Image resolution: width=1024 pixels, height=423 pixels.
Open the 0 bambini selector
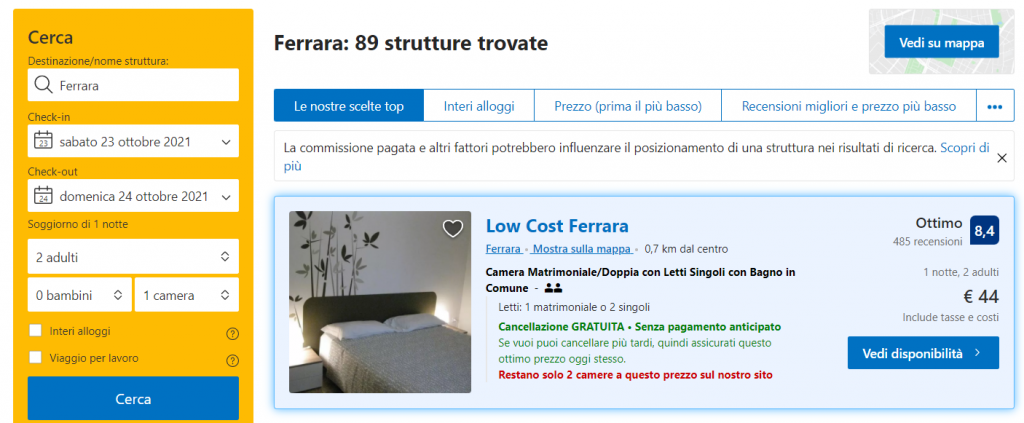(80, 295)
